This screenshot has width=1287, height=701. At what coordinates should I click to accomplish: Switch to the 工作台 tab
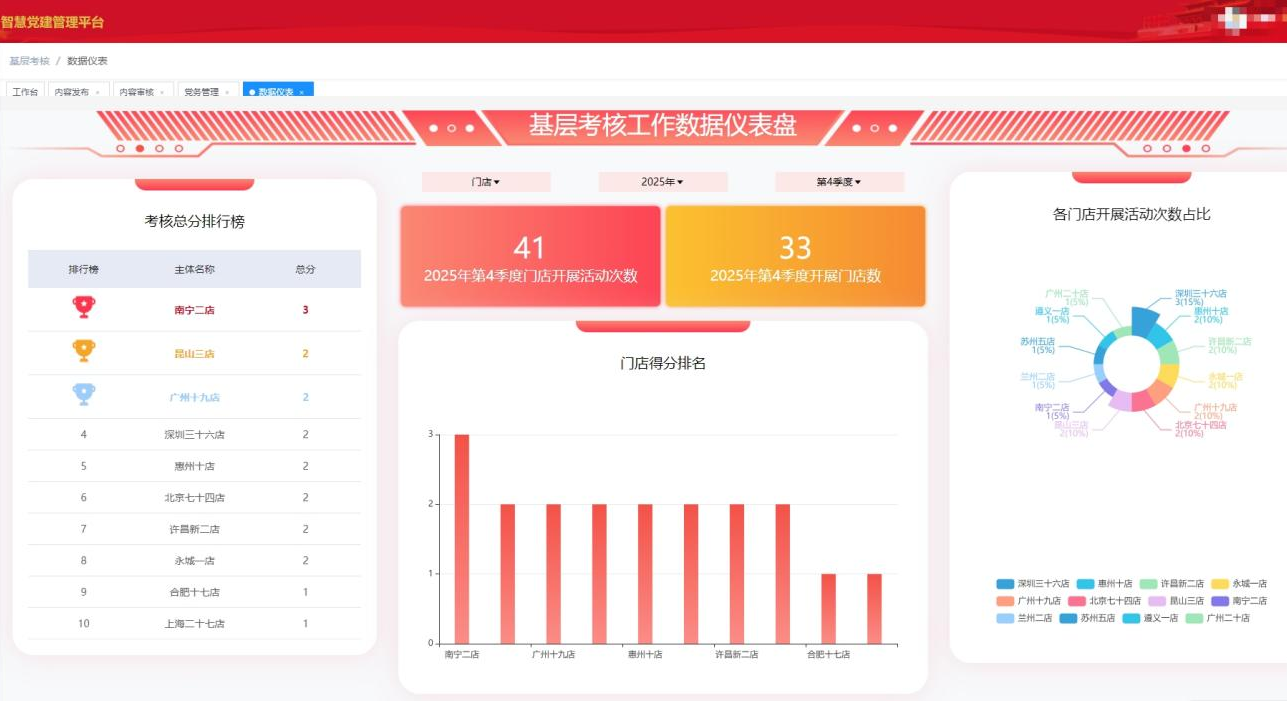[25, 92]
